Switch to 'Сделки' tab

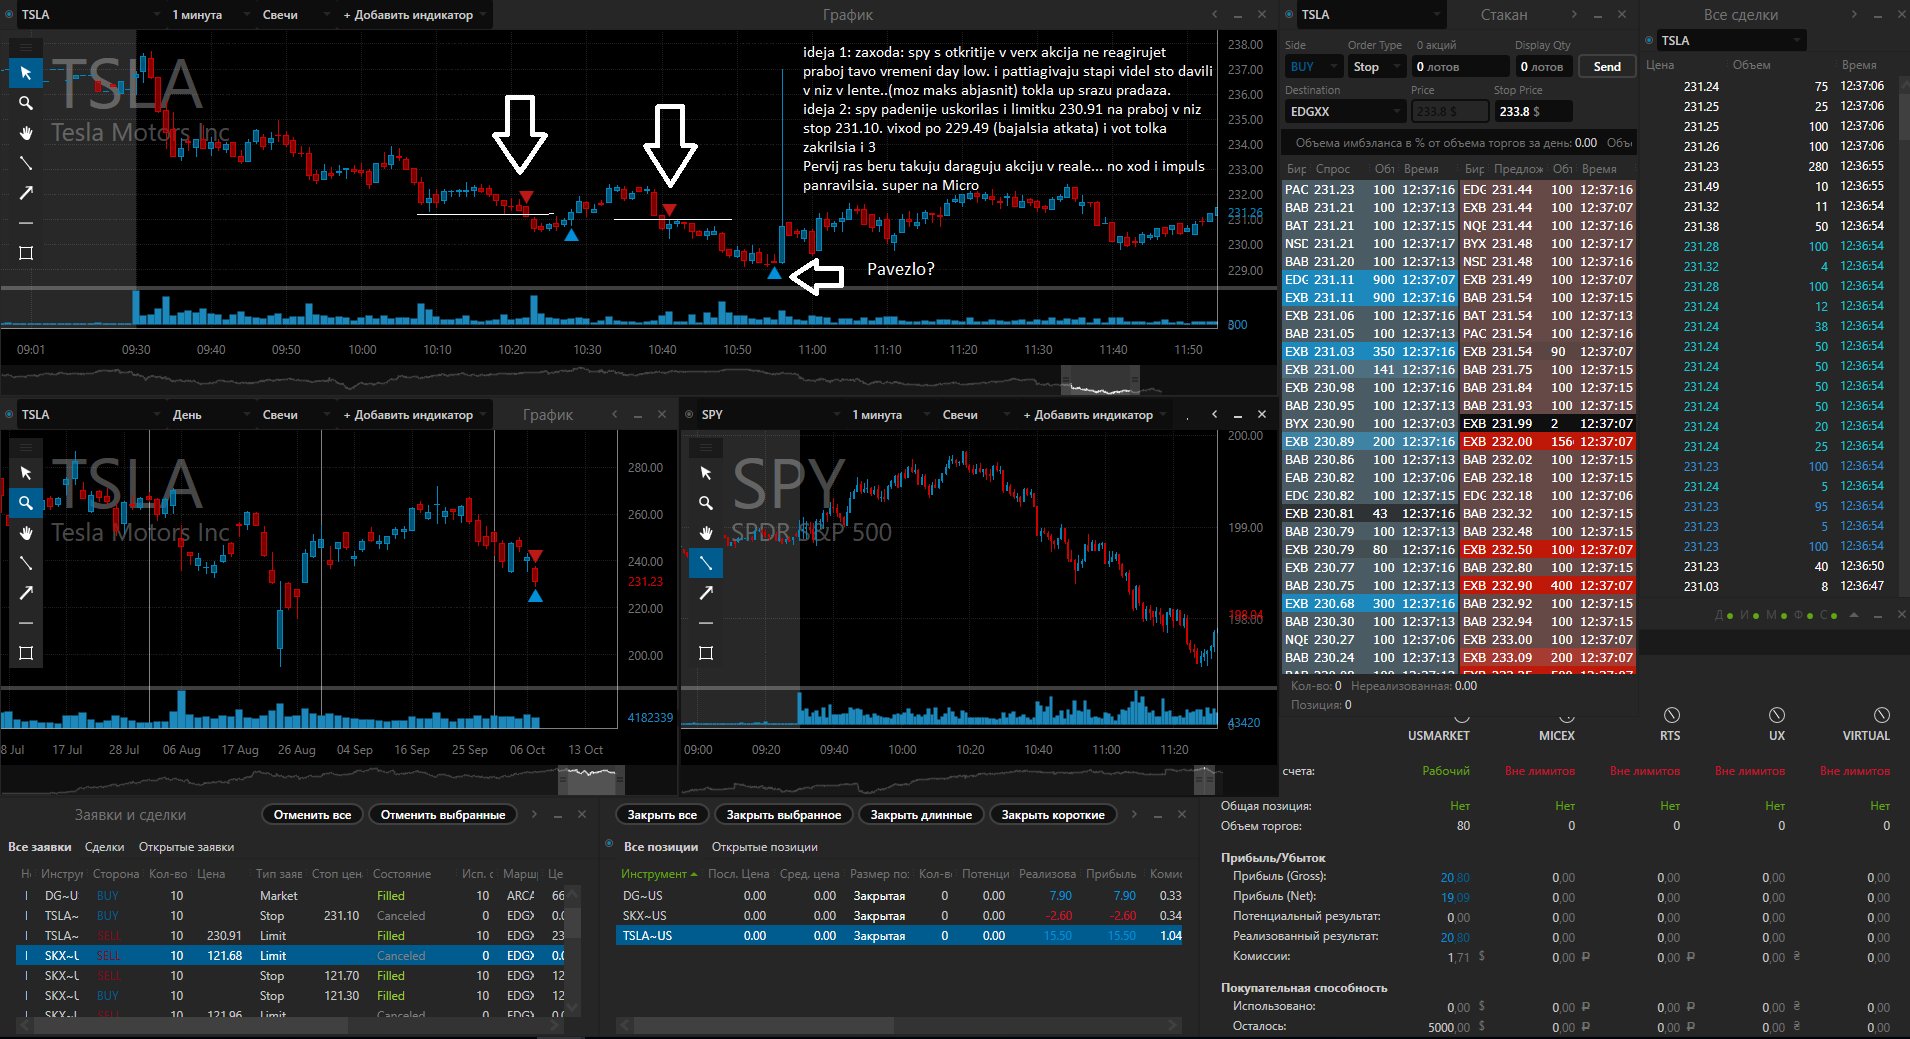pyautogui.click(x=105, y=847)
